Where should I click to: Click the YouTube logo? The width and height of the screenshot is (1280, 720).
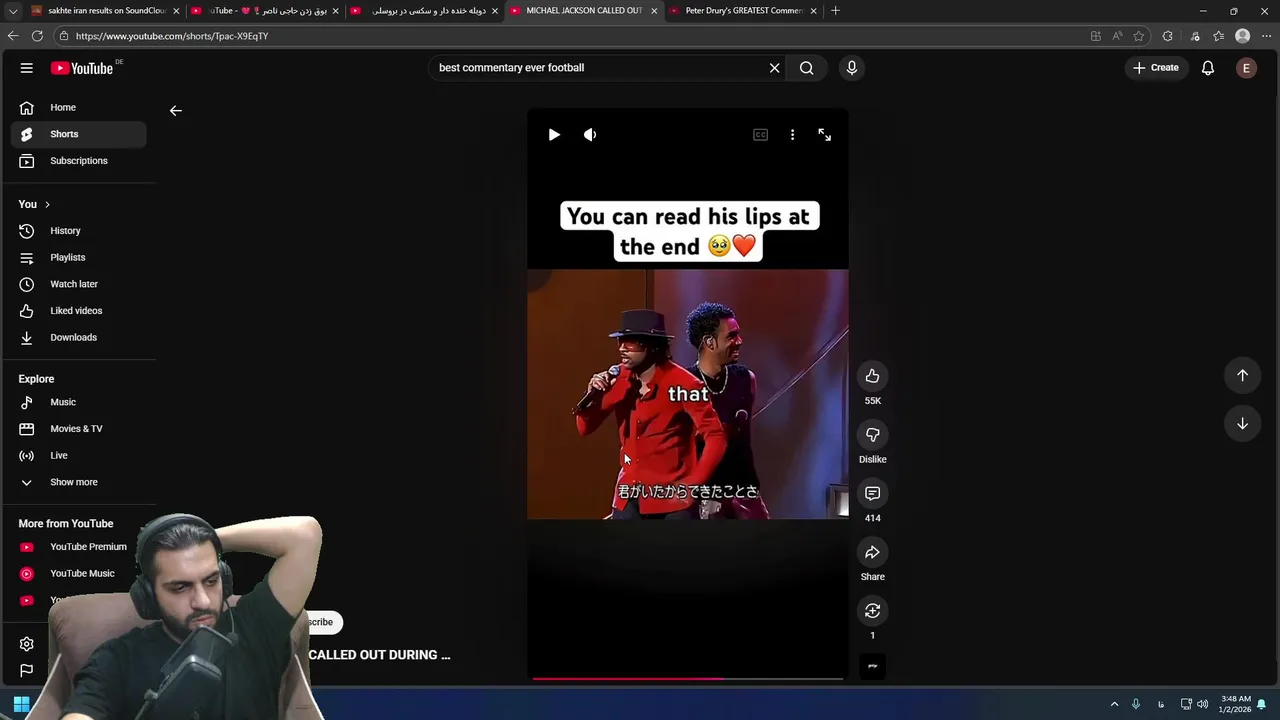[82, 68]
